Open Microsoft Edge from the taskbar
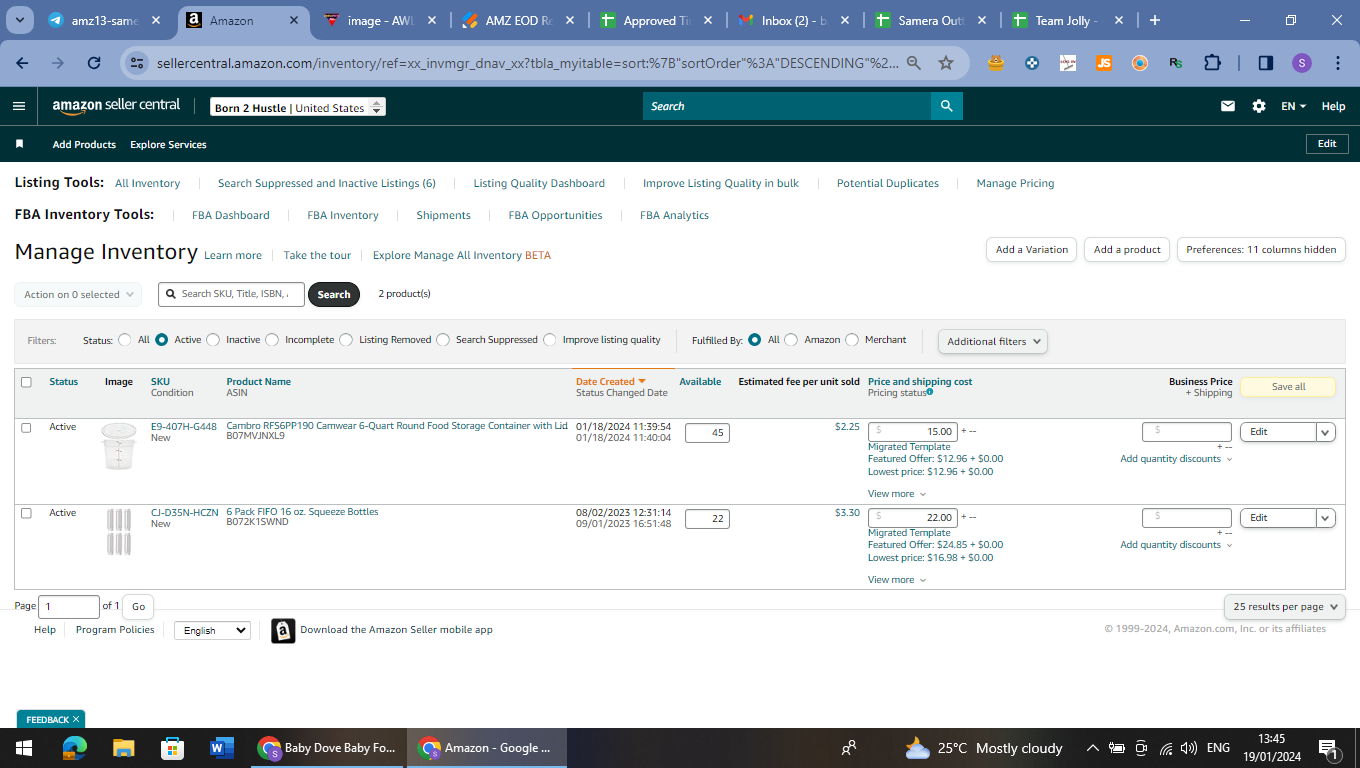 point(75,748)
